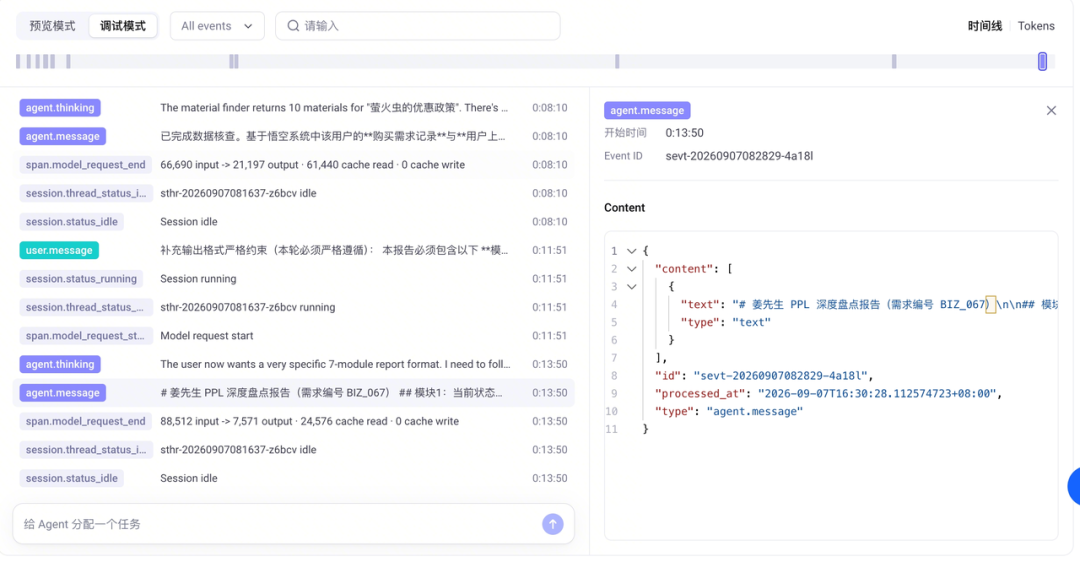
Task: Select agent.message row 姜先生 PPL 深度盘点报告
Action: pos(293,393)
